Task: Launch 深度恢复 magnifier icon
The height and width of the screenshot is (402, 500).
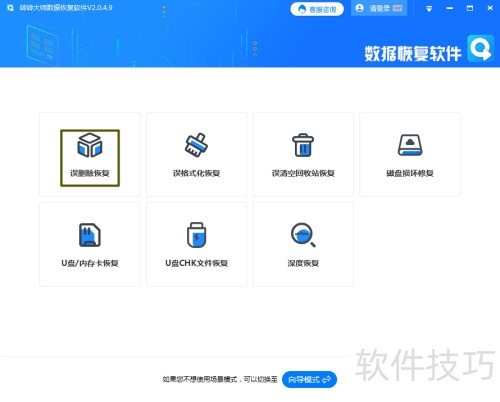Action: [x=303, y=235]
